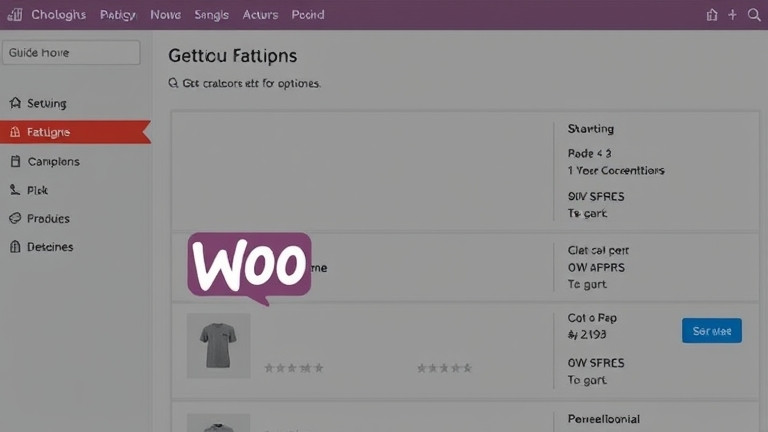Select the Acturs menu item
The height and width of the screenshot is (432, 768).
(260, 15)
